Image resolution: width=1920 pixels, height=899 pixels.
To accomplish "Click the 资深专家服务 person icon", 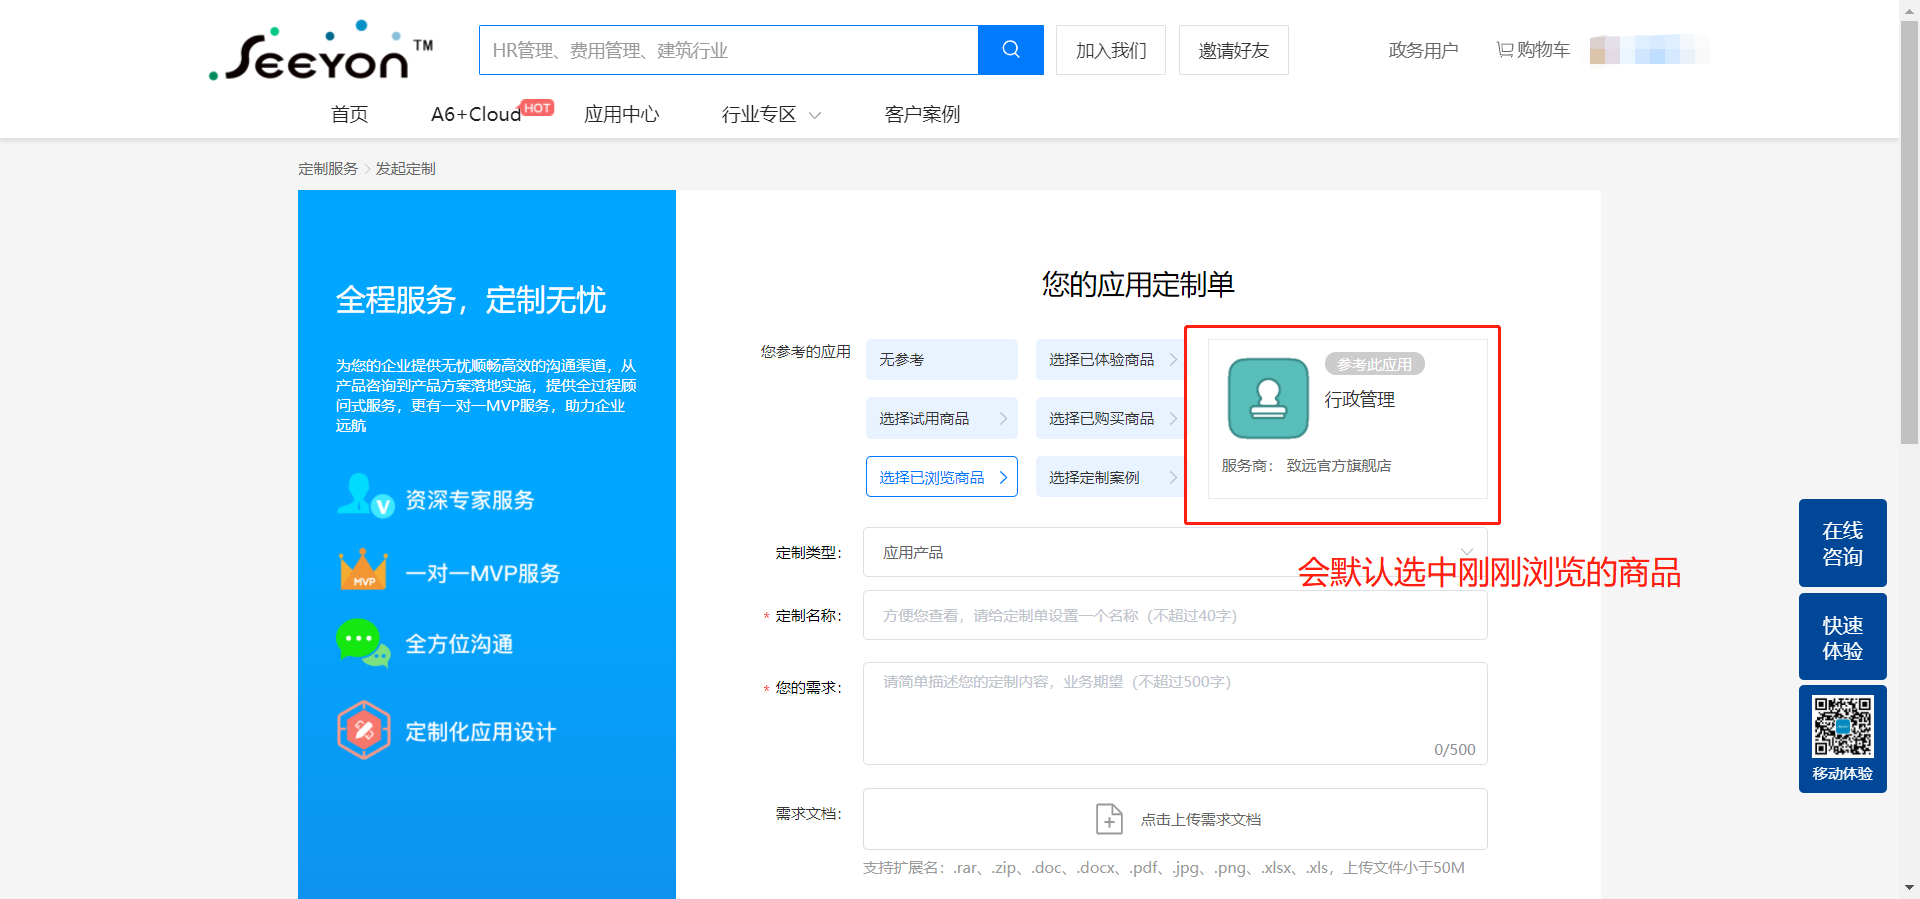I will tap(365, 496).
